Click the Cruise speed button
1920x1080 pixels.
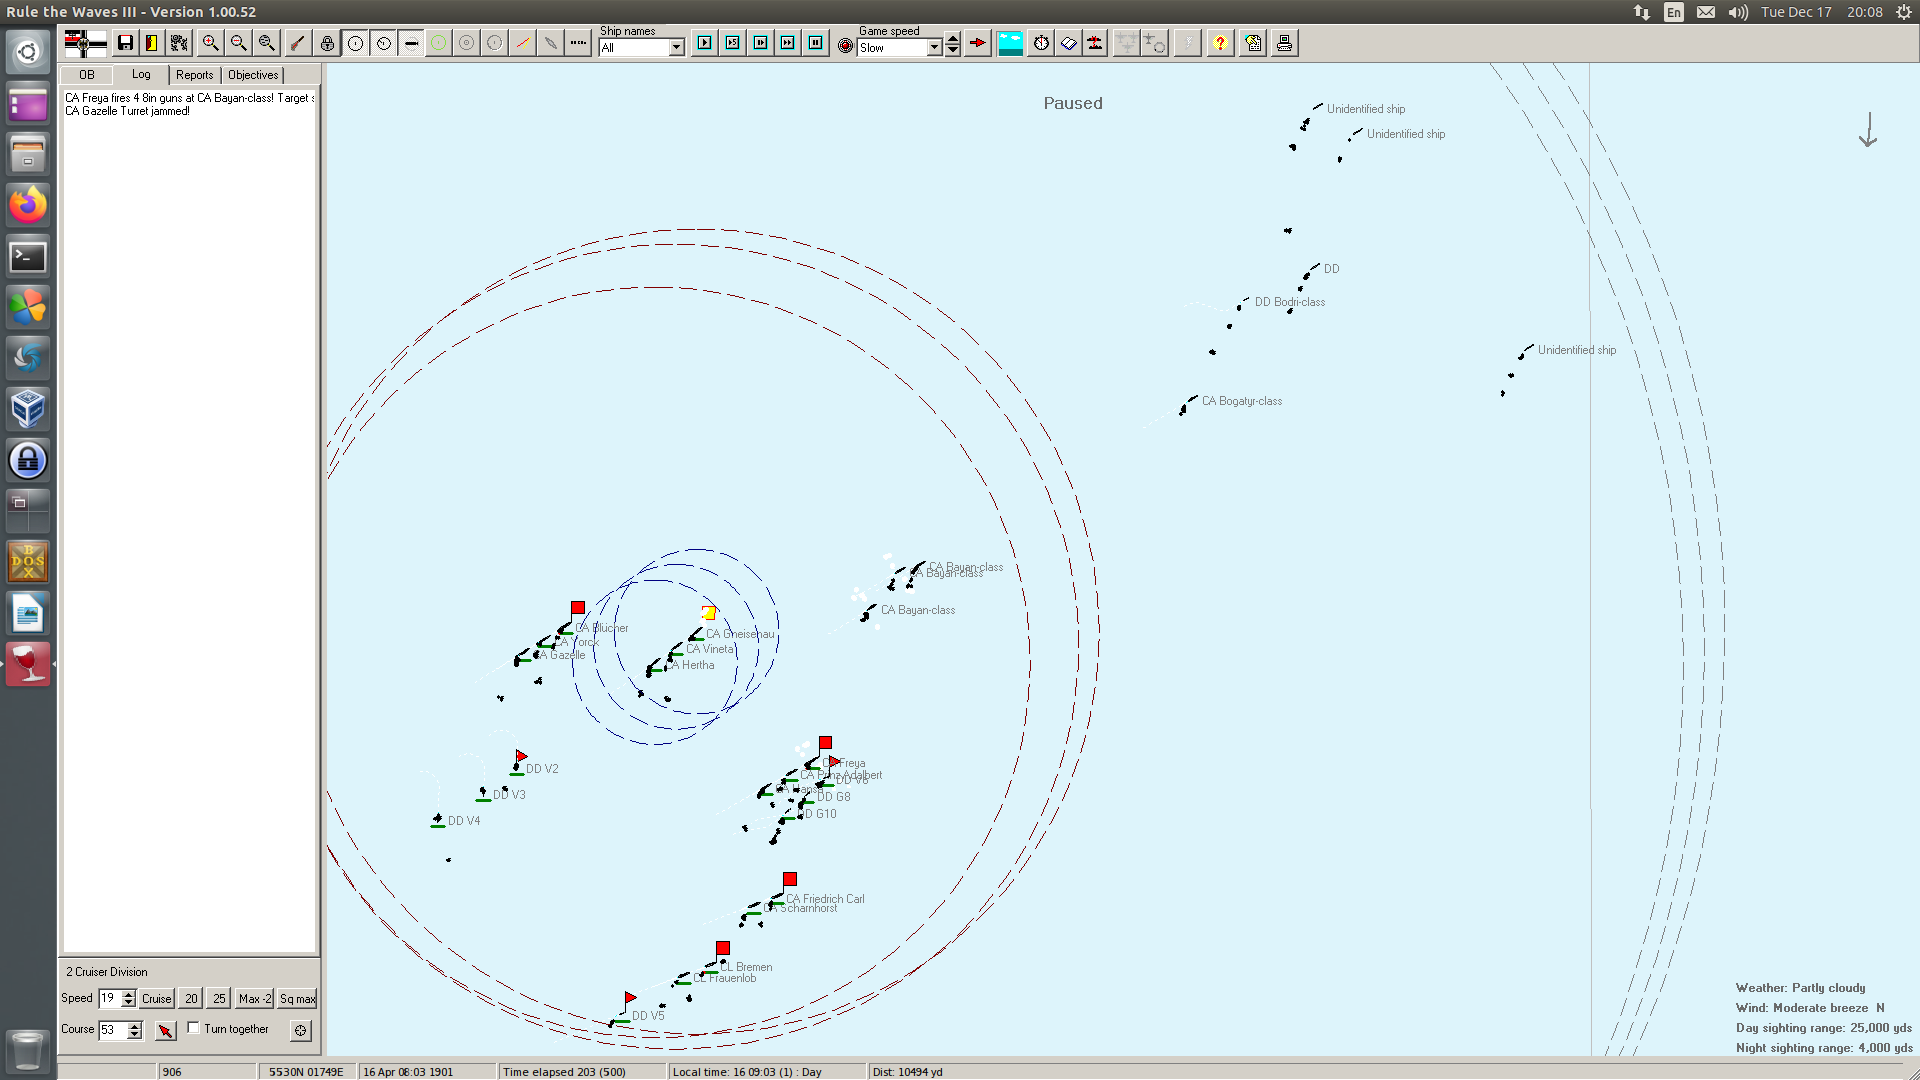pyautogui.click(x=156, y=999)
